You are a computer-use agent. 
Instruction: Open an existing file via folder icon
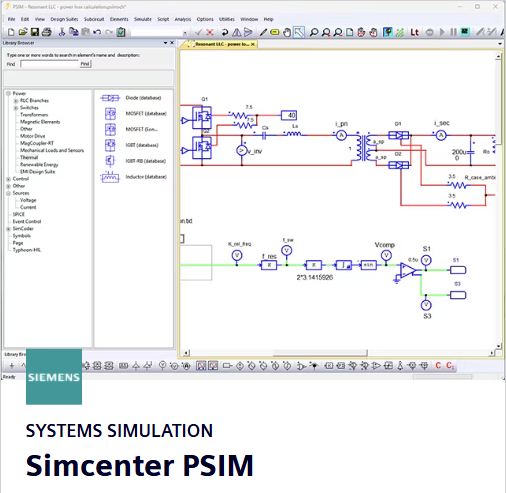click(23, 32)
